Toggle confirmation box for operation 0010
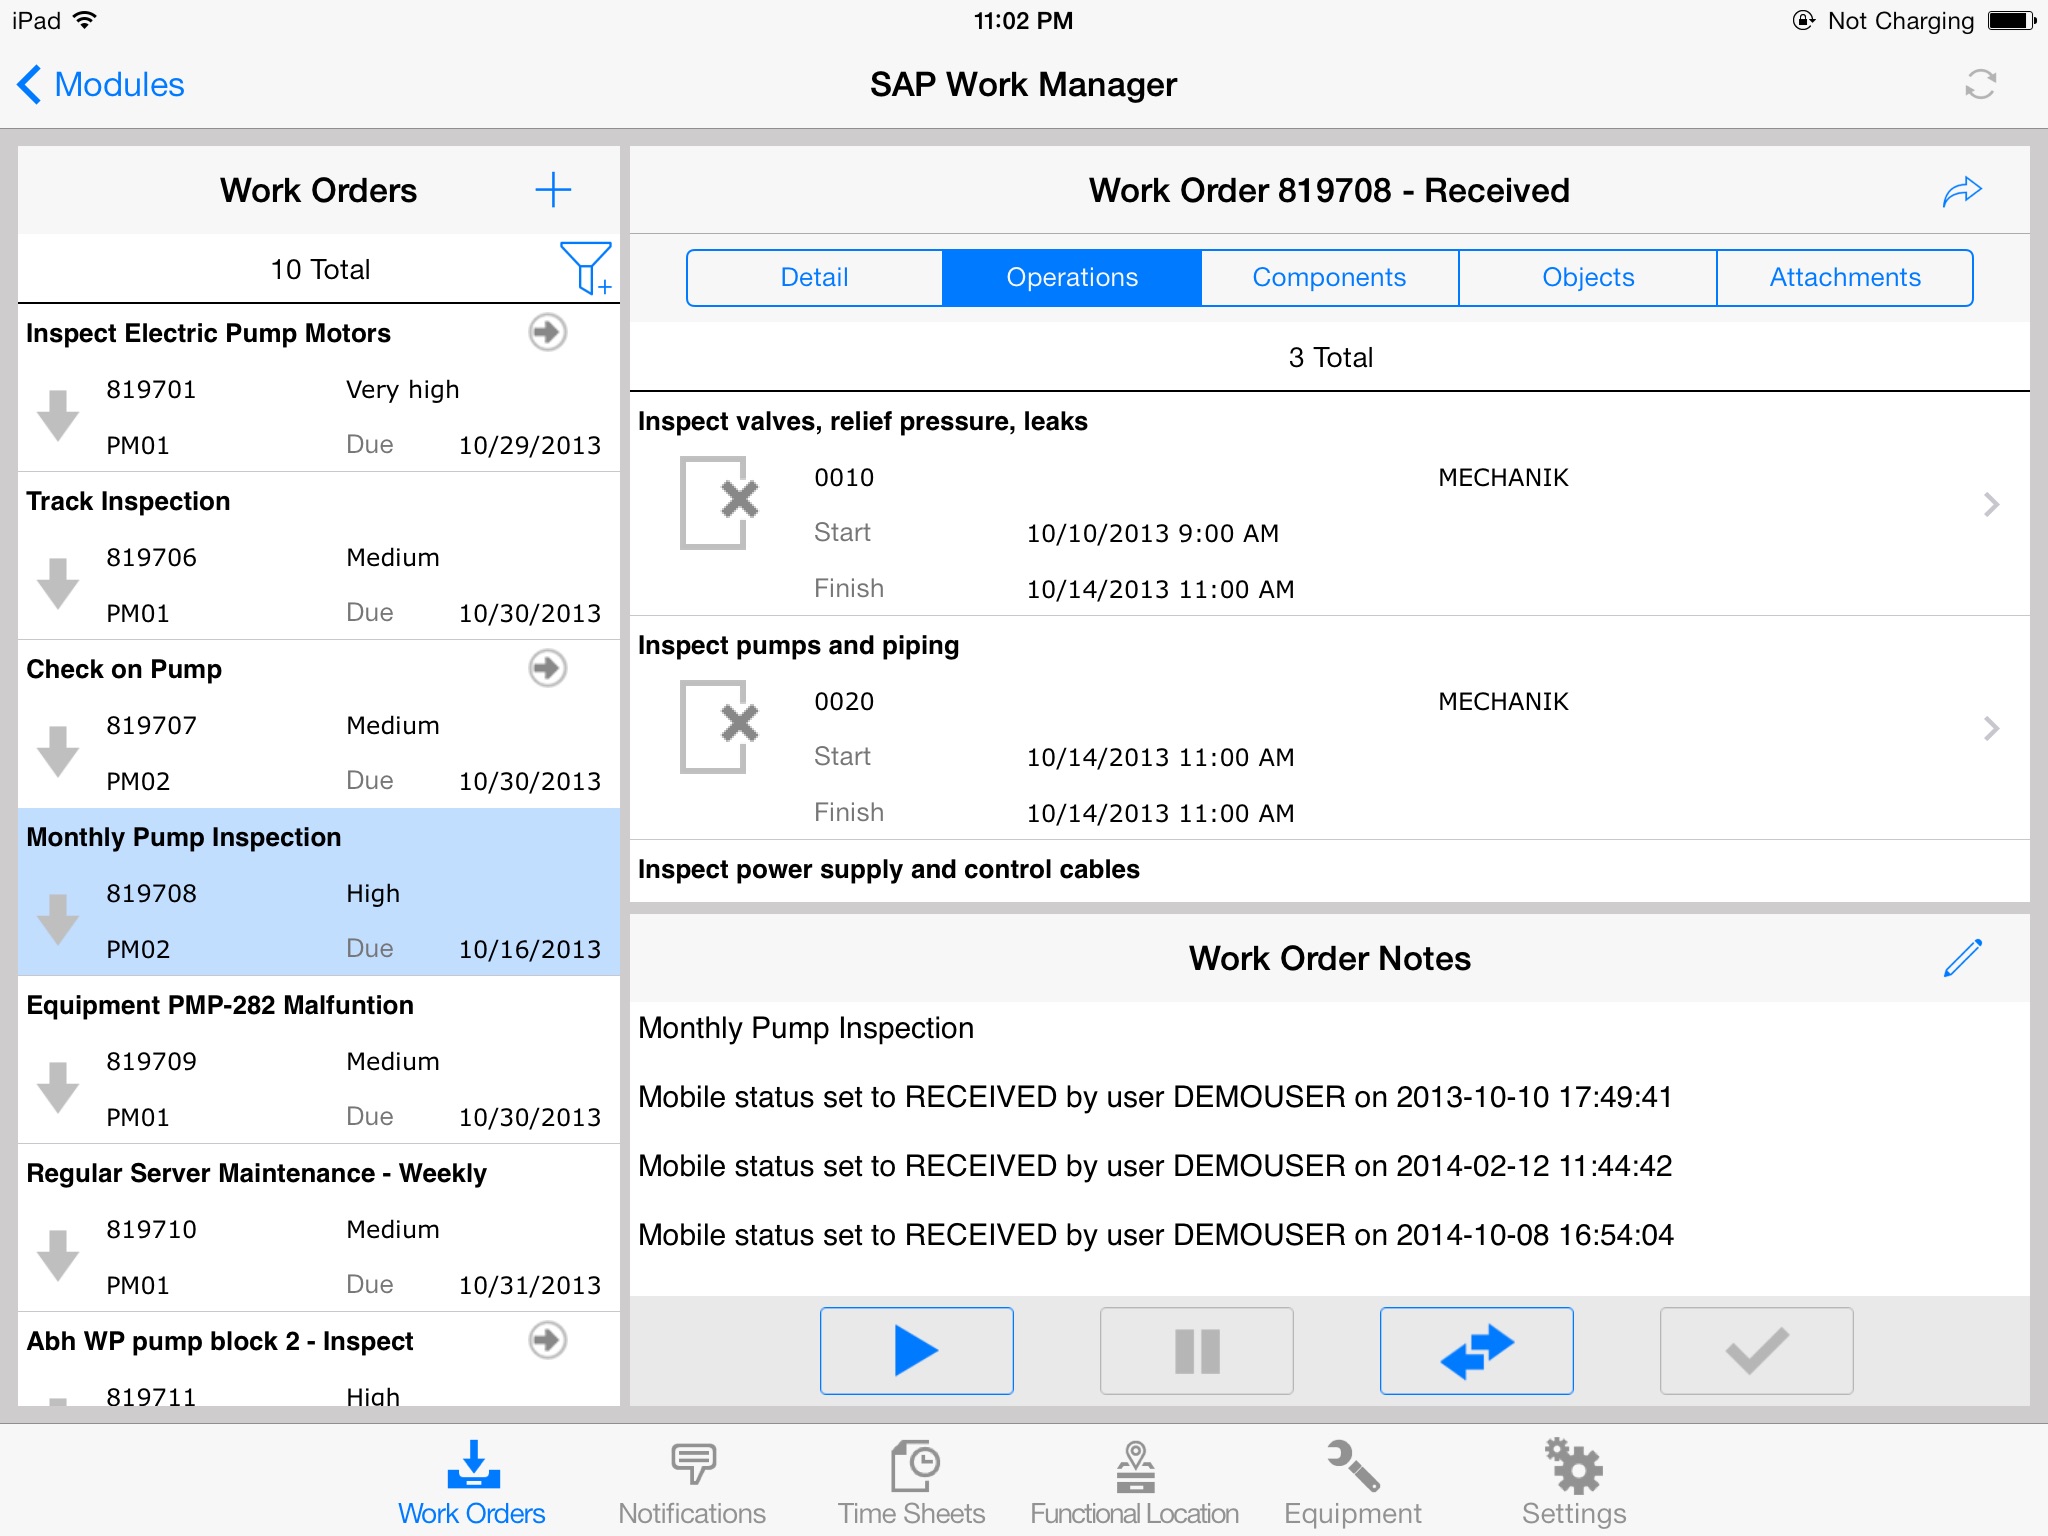This screenshot has width=2048, height=1536. click(719, 503)
